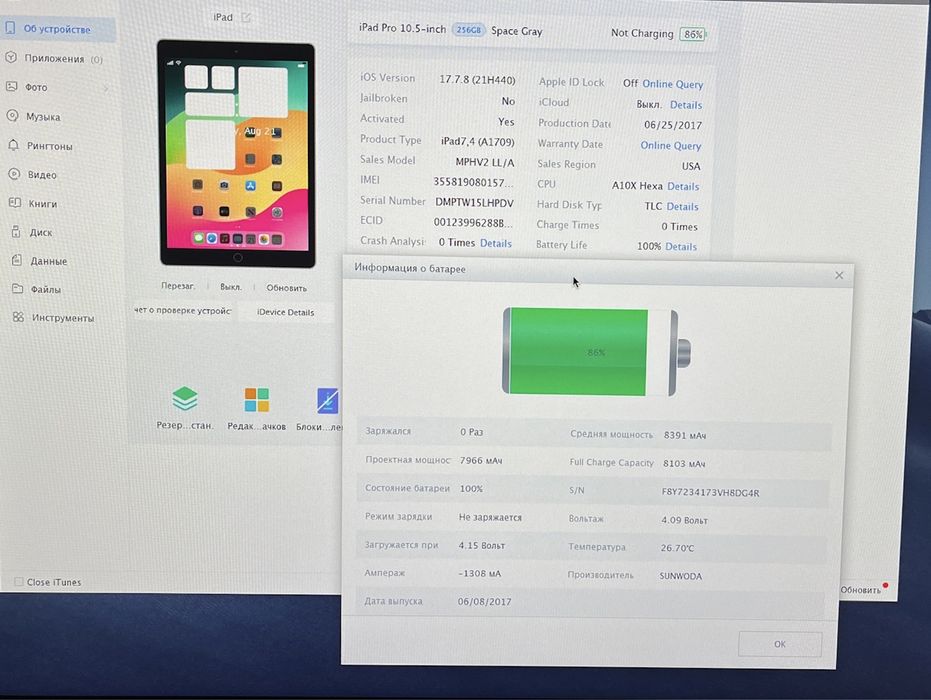The width and height of the screenshot is (931, 700).
Task: Click the Инструменты tools icon
Action: pyautogui.click(x=18, y=318)
